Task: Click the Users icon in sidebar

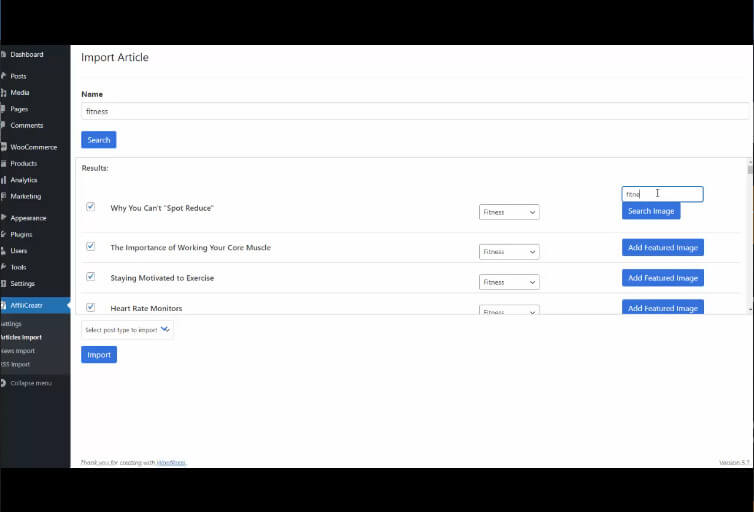Action: pyautogui.click(x=3, y=250)
